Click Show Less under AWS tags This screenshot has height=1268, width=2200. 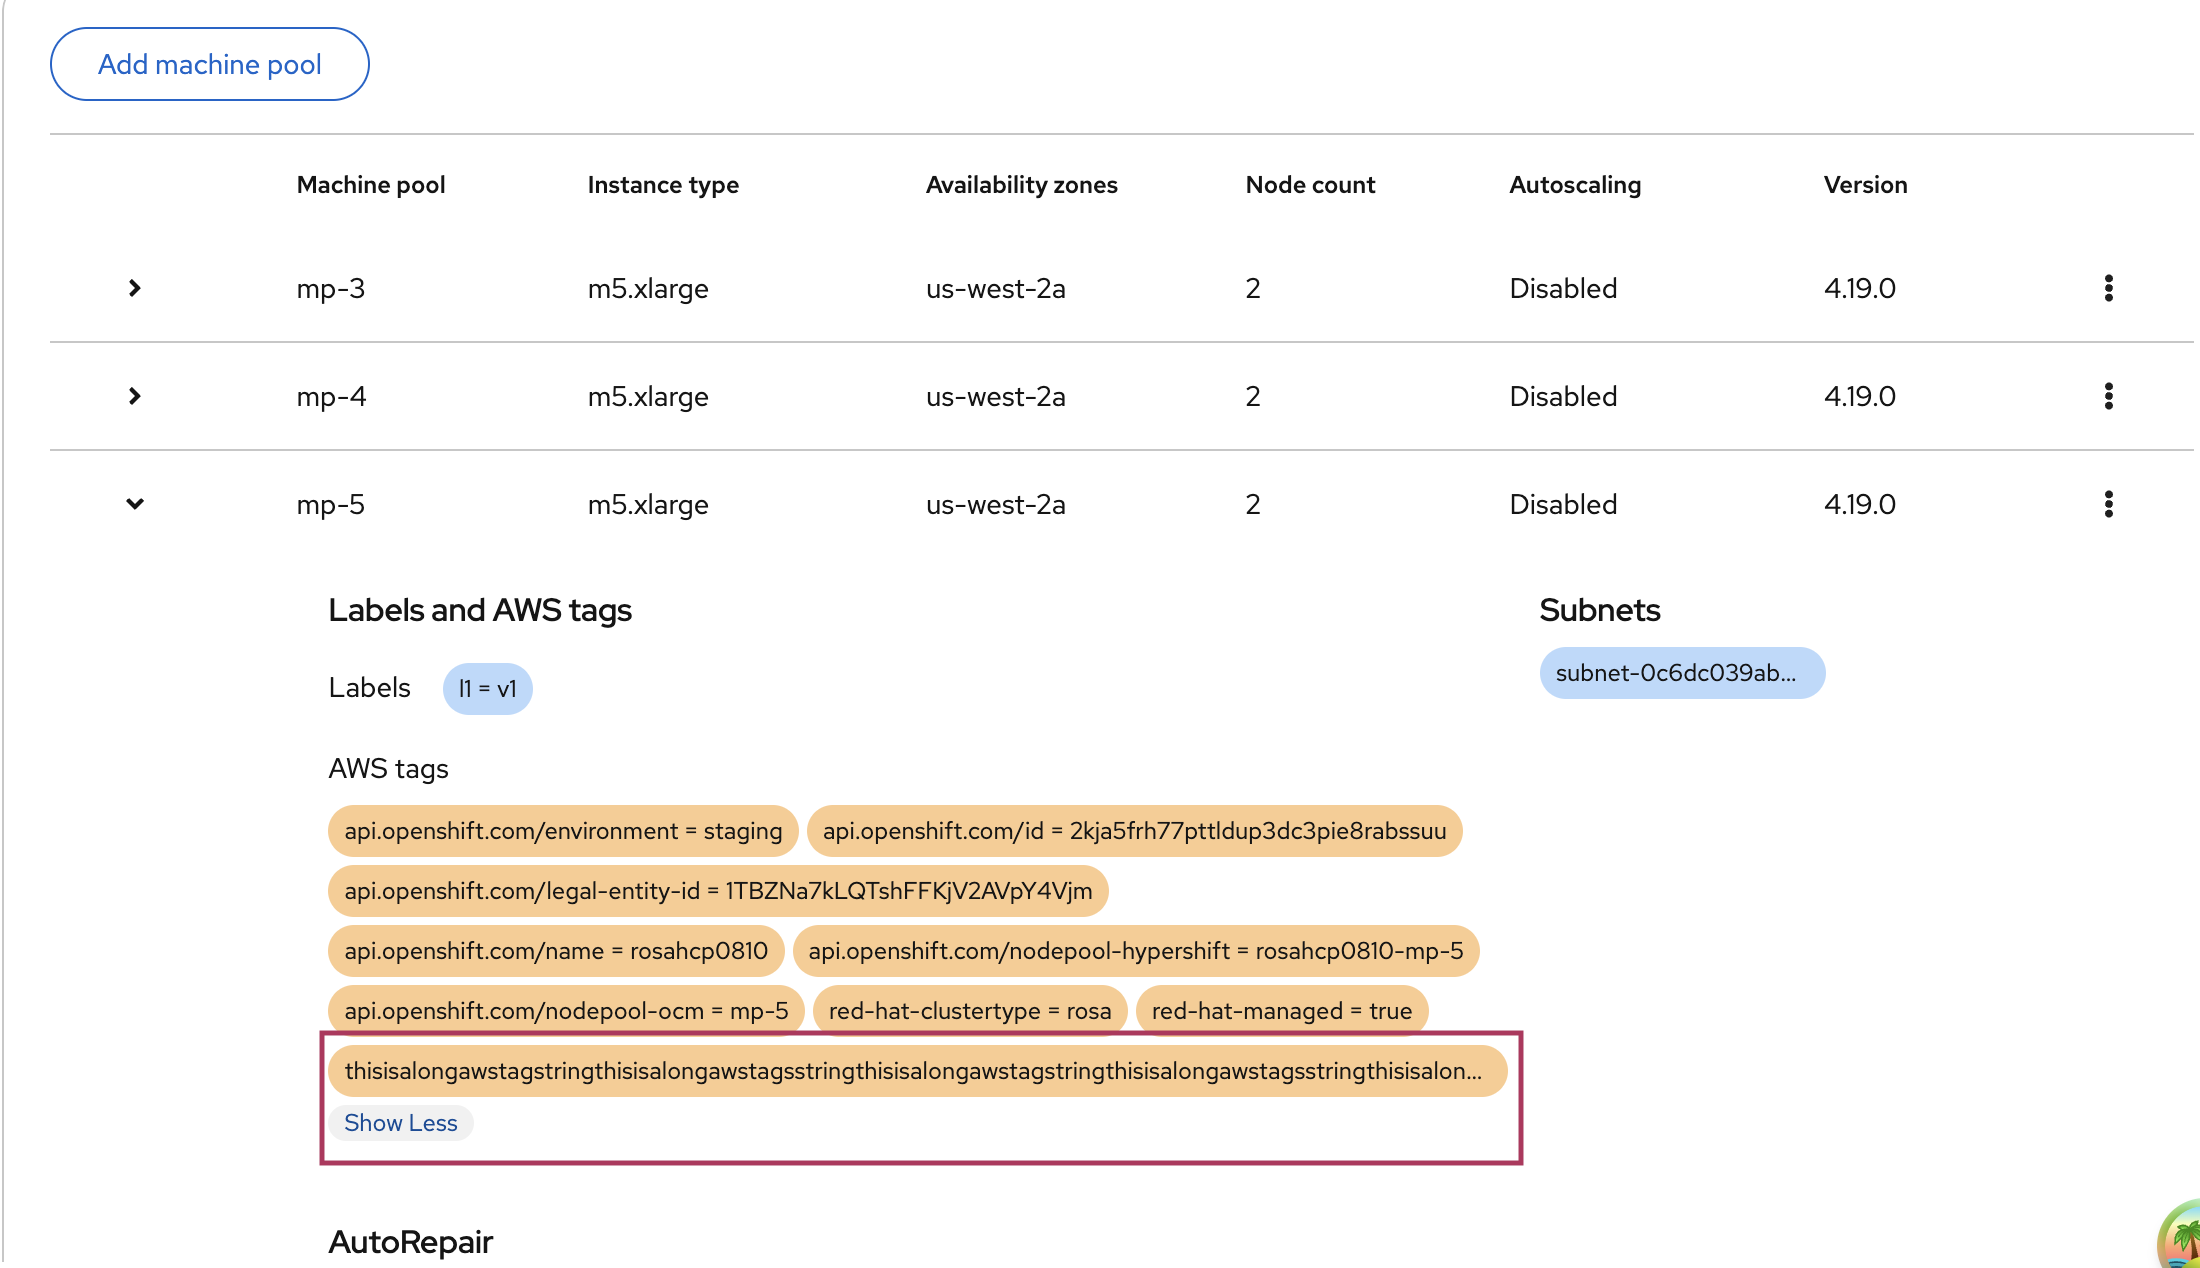[400, 1123]
